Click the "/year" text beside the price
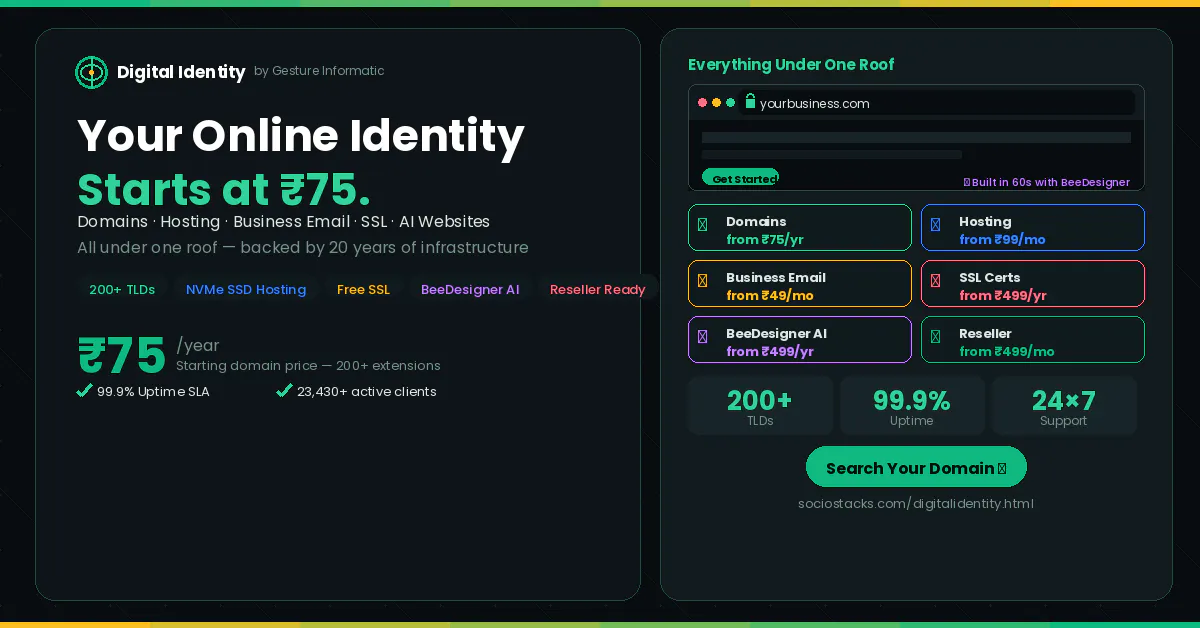Image resolution: width=1200 pixels, height=628 pixels. tap(198, 345)
